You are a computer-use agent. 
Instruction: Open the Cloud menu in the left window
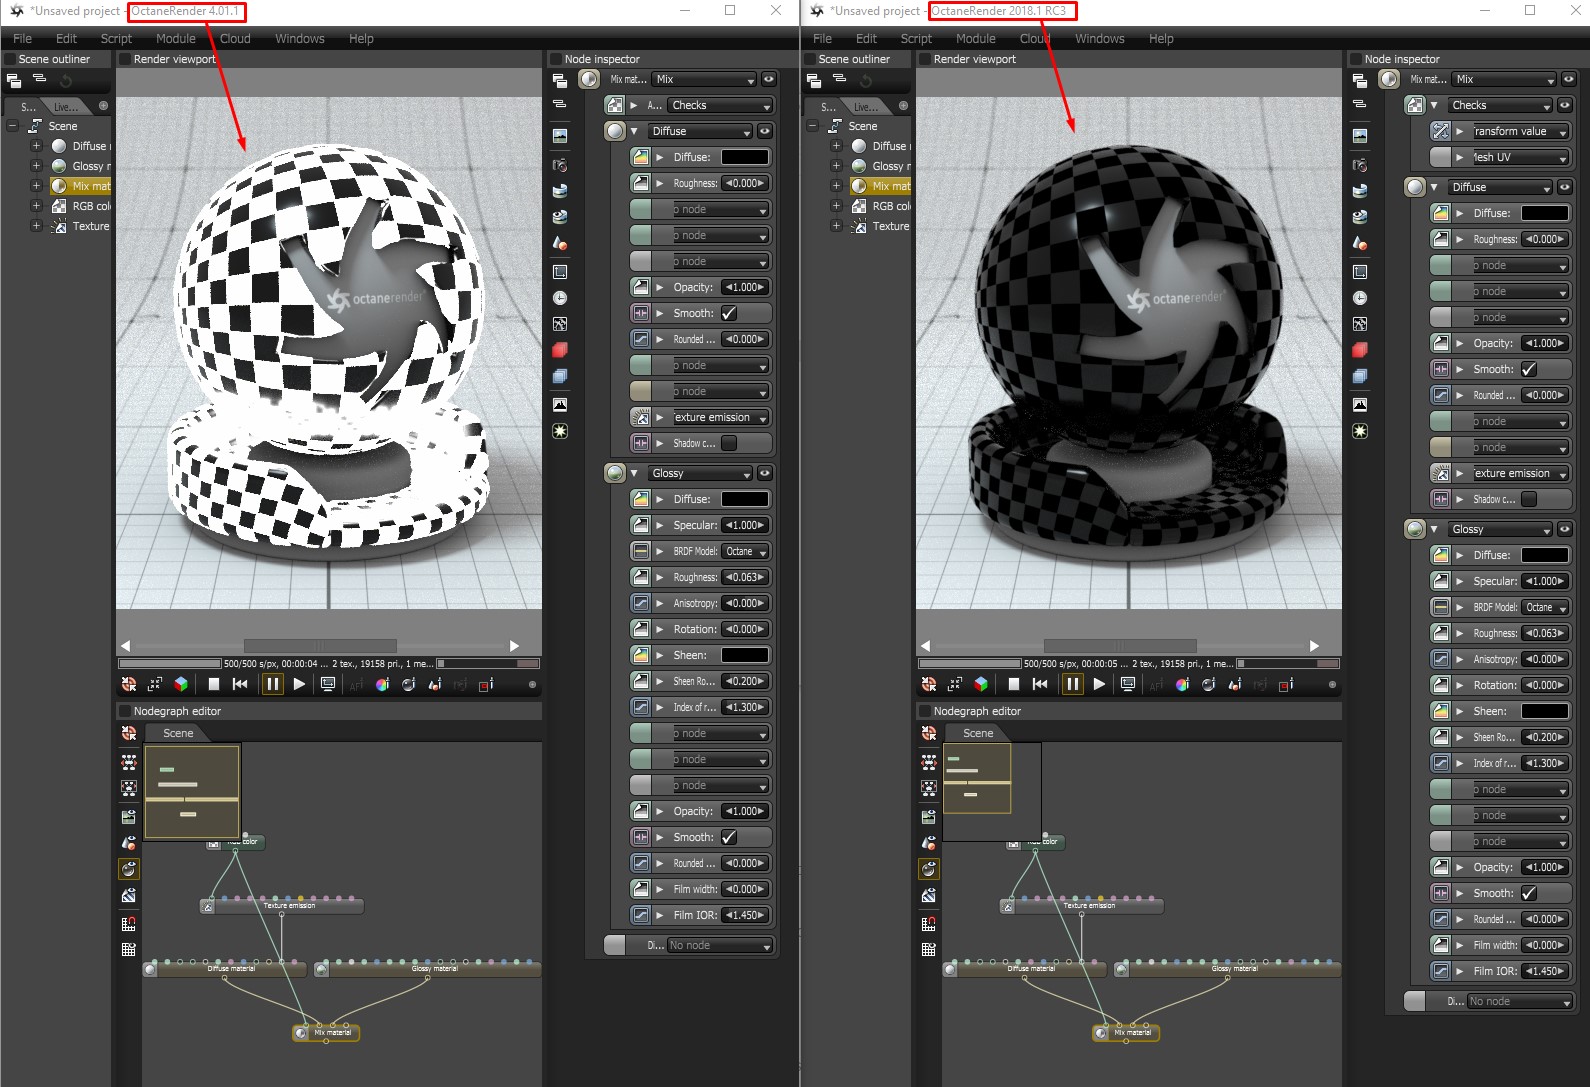pos(235,39)
